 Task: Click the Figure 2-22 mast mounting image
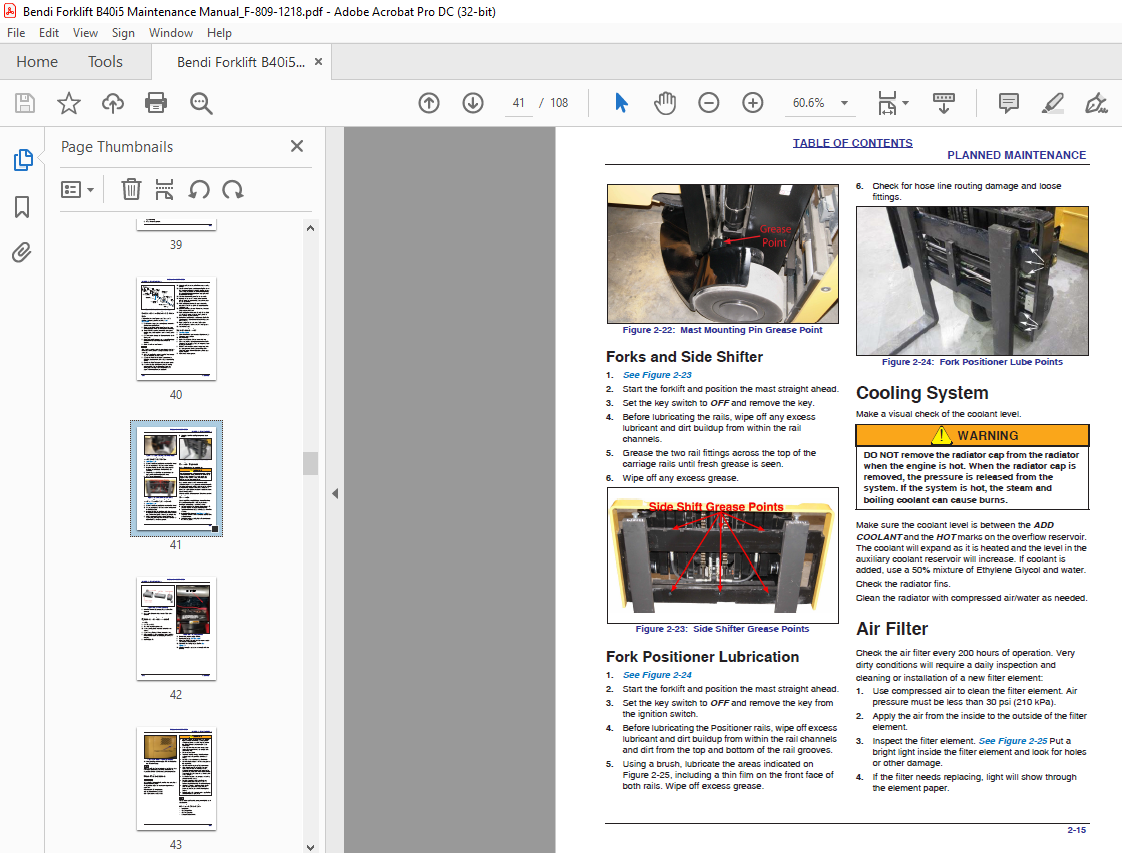(x=723, y=254)
